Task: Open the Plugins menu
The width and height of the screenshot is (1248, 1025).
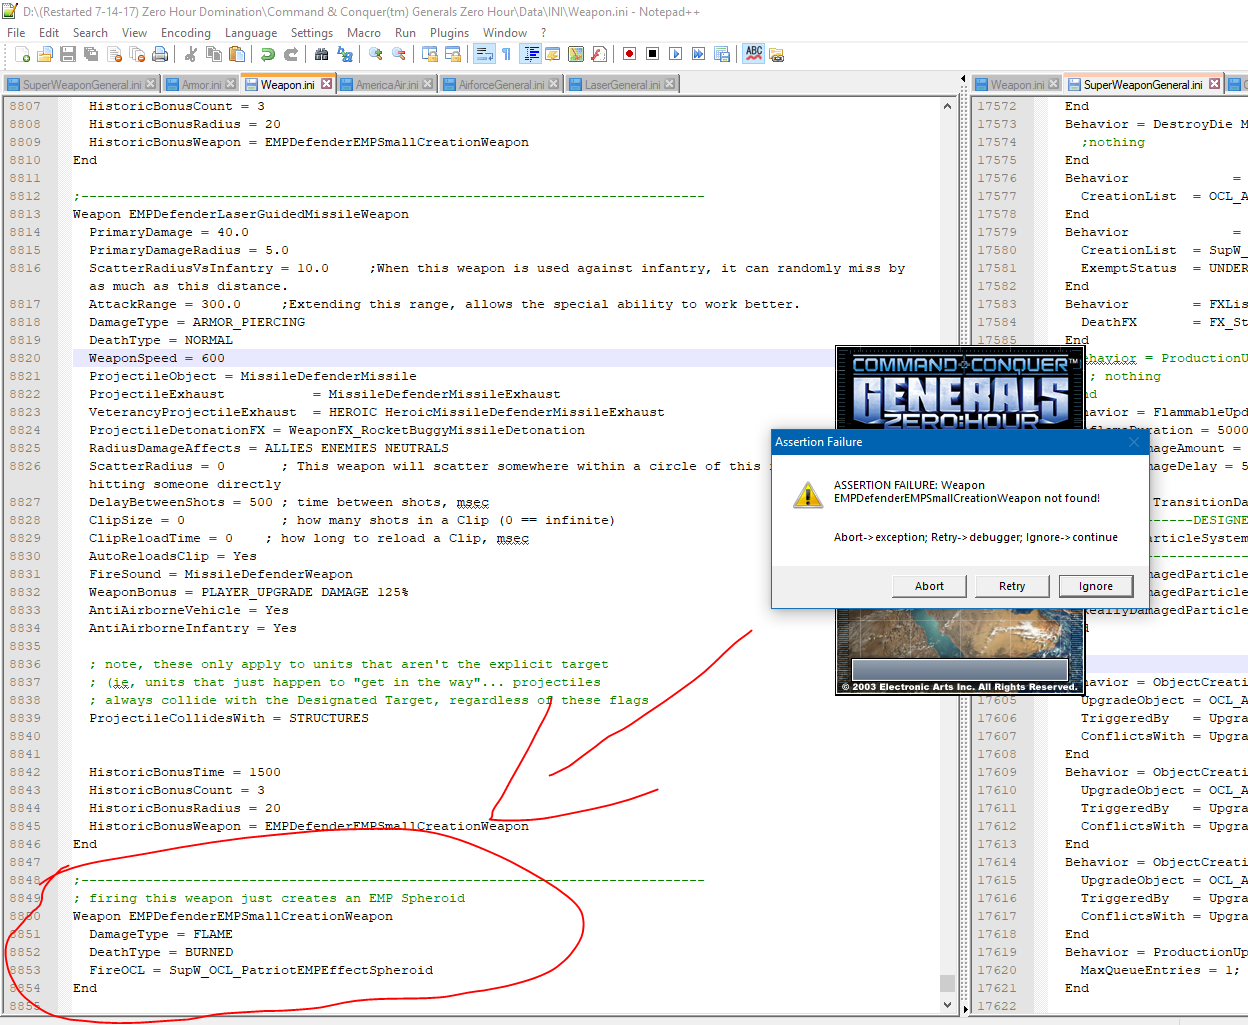Action: coord(449,33)
